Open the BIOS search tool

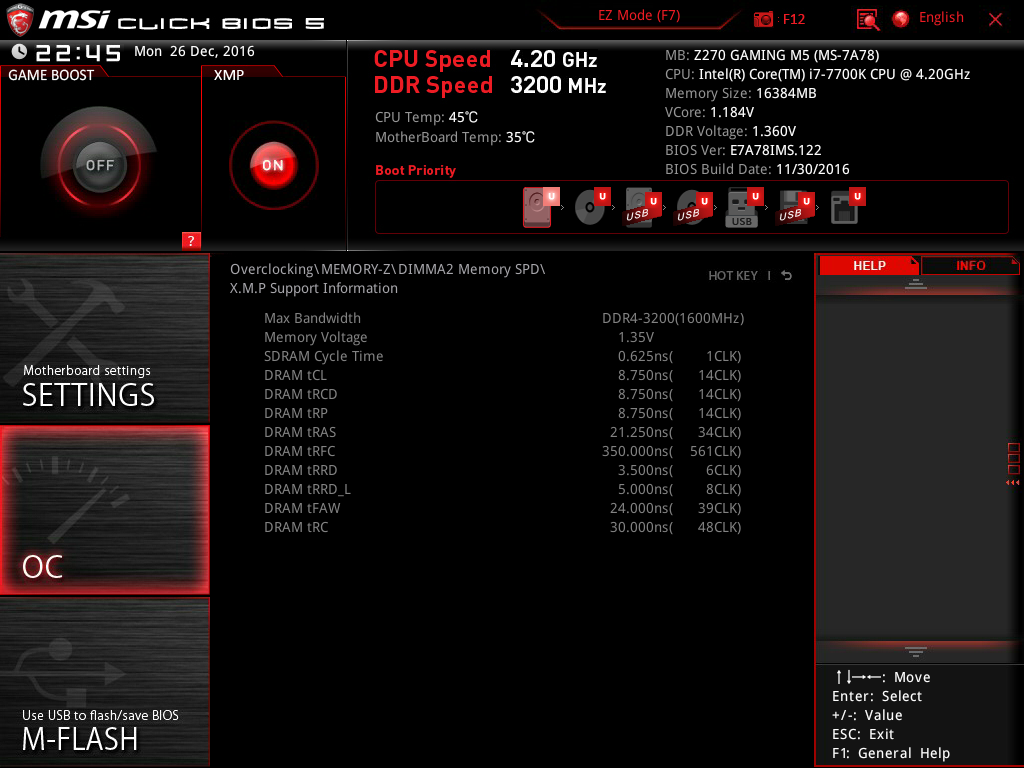pyautogui.click(x=868, y=20)
